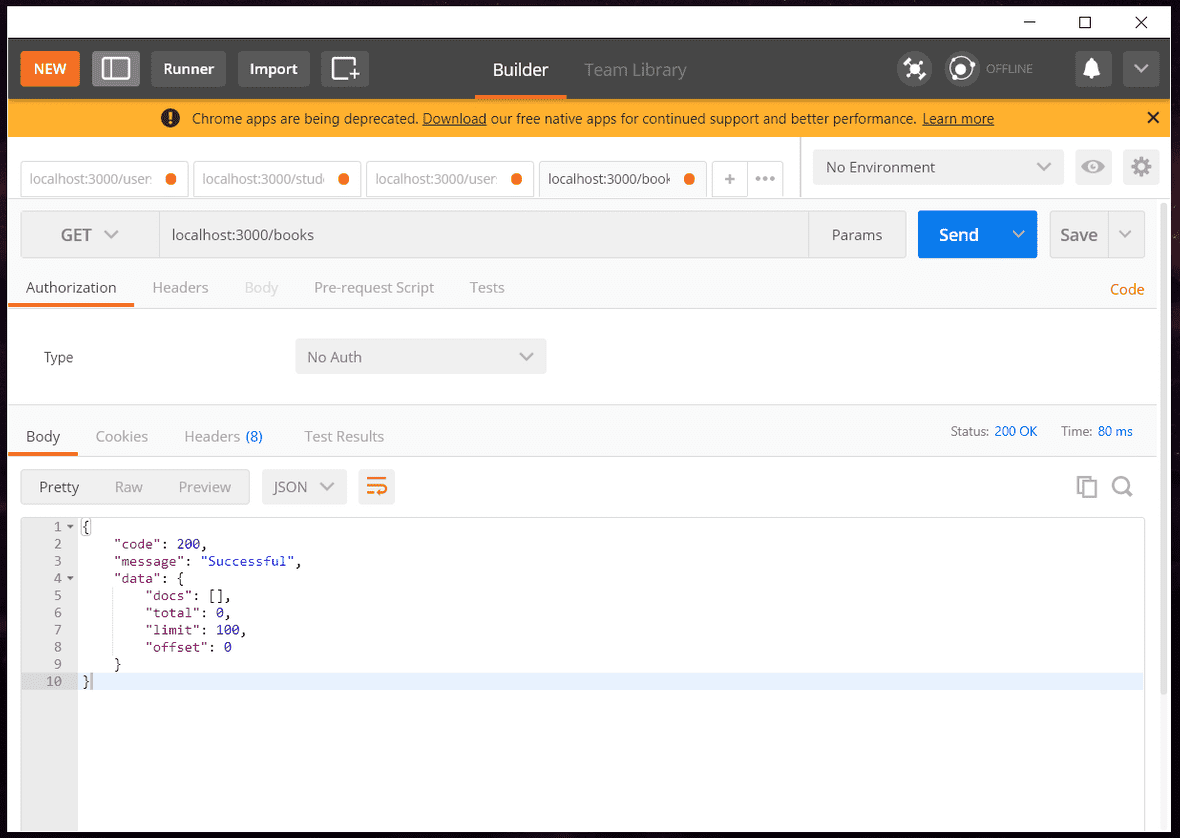
Task: Search within the response body
Action: [1122, 487]
